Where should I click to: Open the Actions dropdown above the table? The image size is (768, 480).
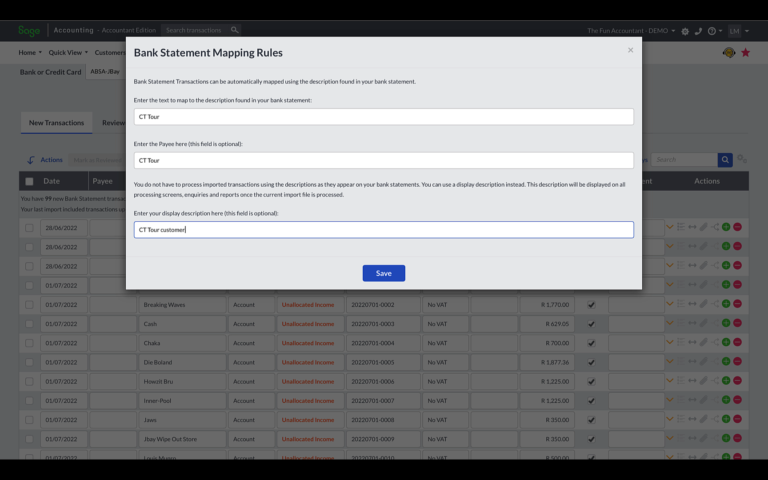click(x=45, y=160)
